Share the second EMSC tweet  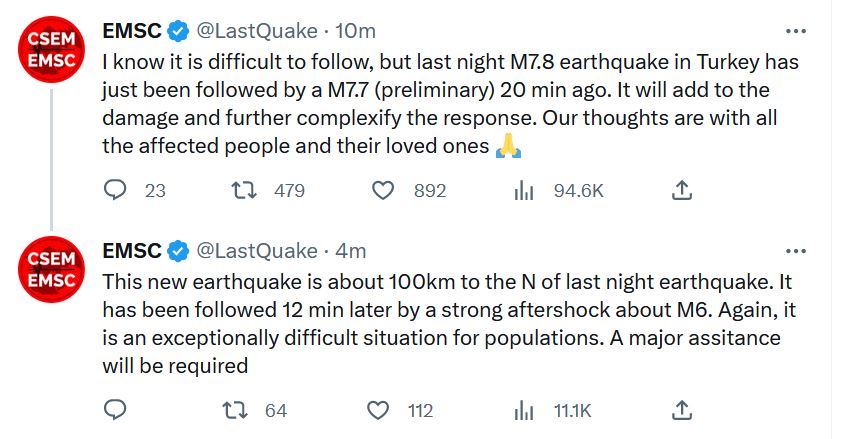(681, 410)
